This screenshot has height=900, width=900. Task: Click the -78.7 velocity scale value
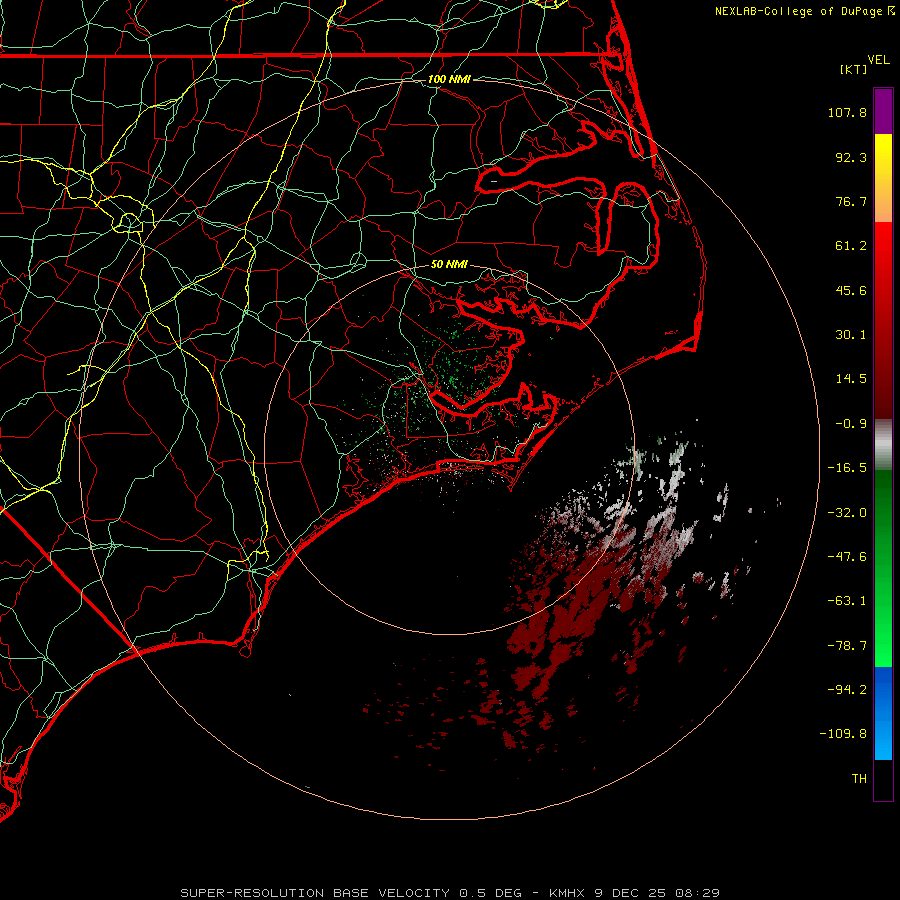coord(847,646)
